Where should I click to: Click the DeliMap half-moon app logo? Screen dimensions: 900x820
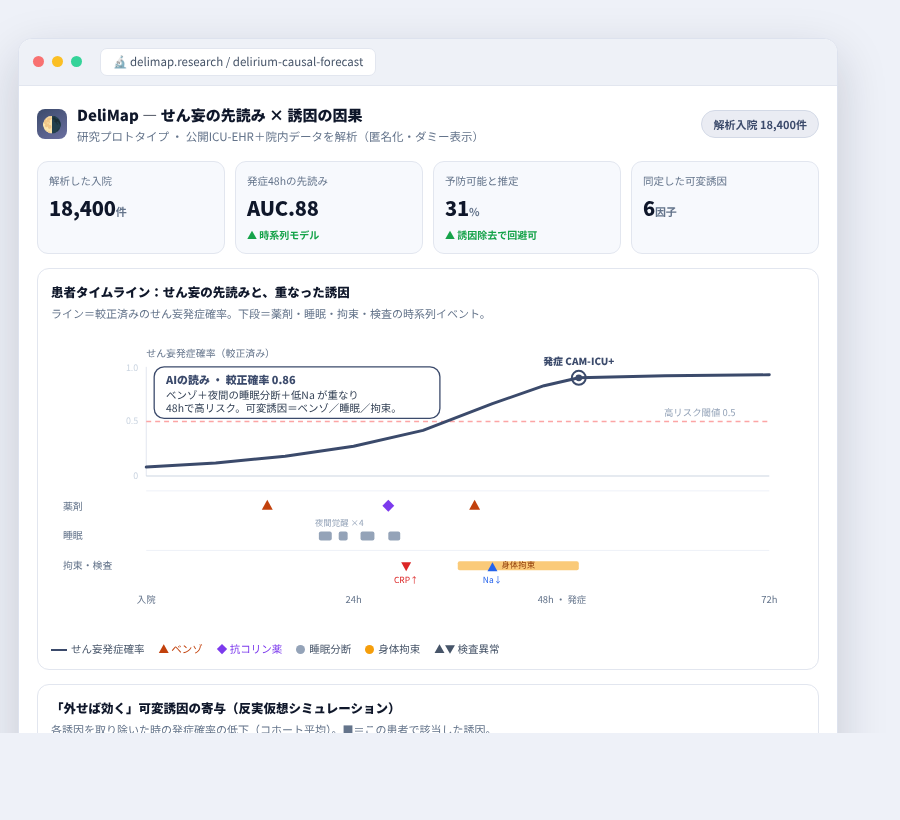[52, 124]
